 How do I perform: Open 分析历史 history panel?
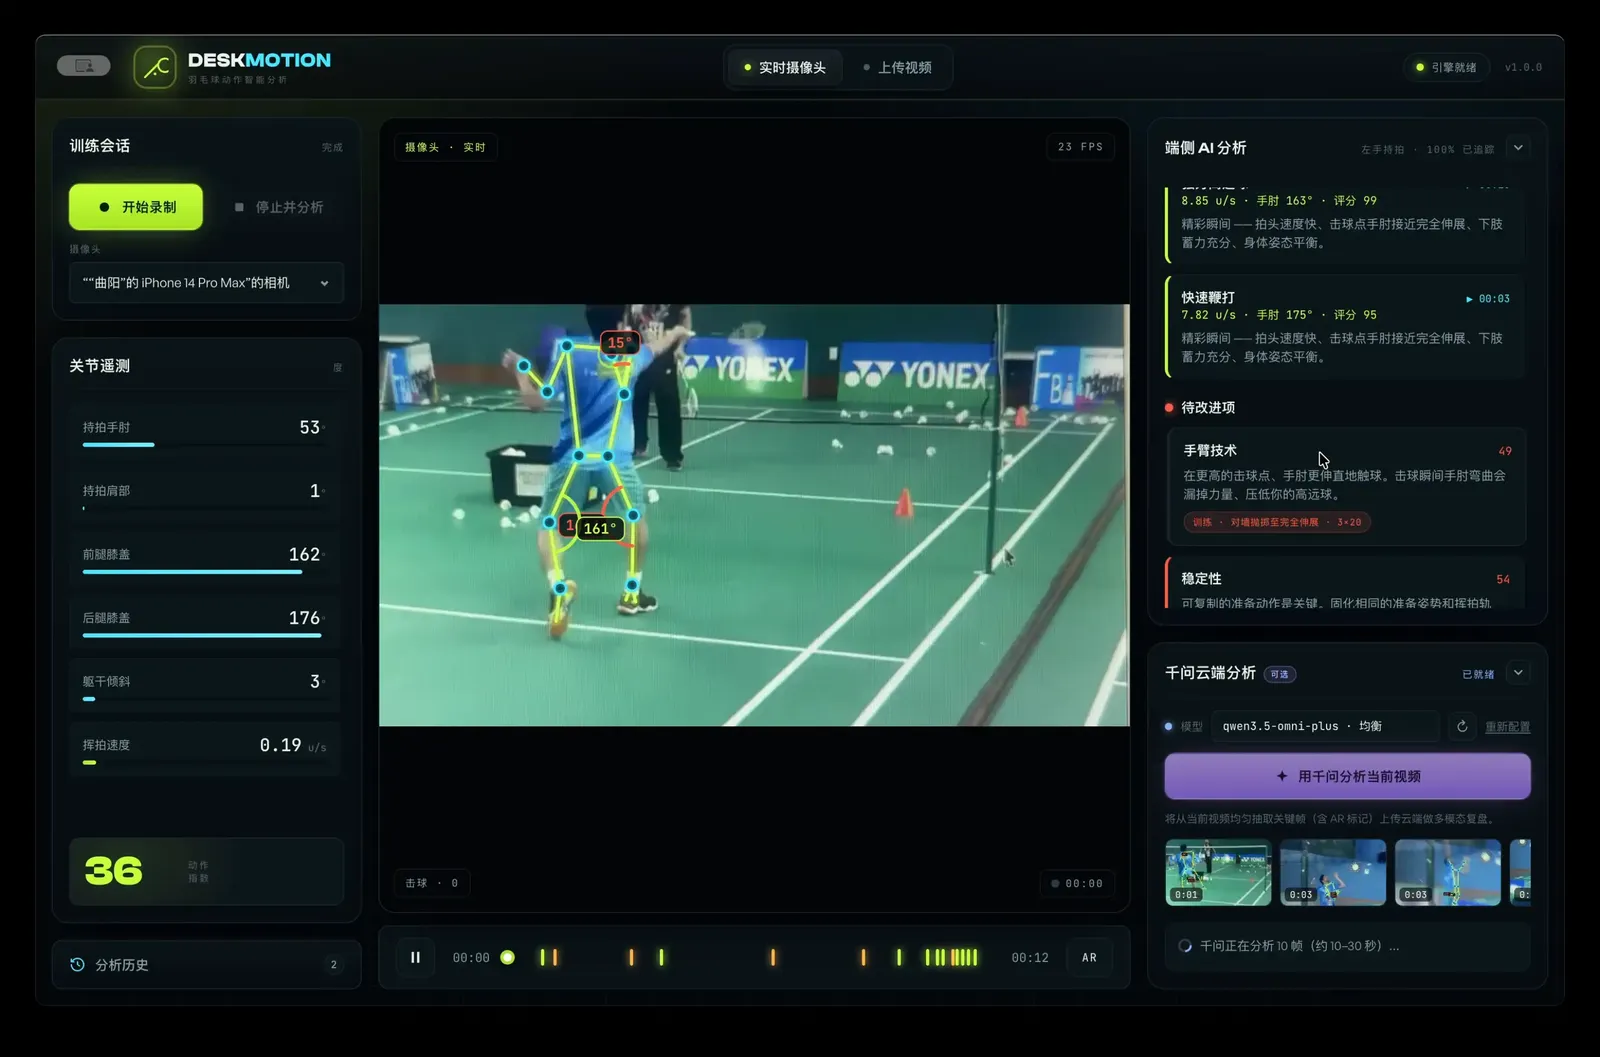[206, 965]
